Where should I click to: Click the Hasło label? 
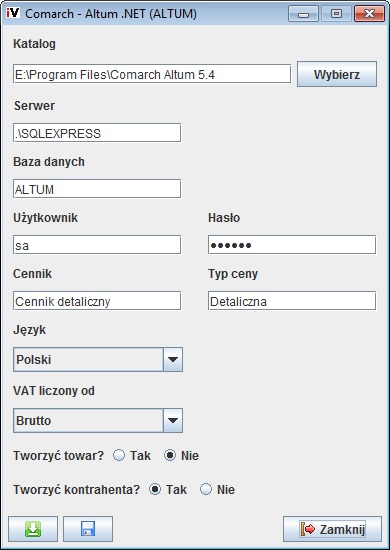(224, 218)
